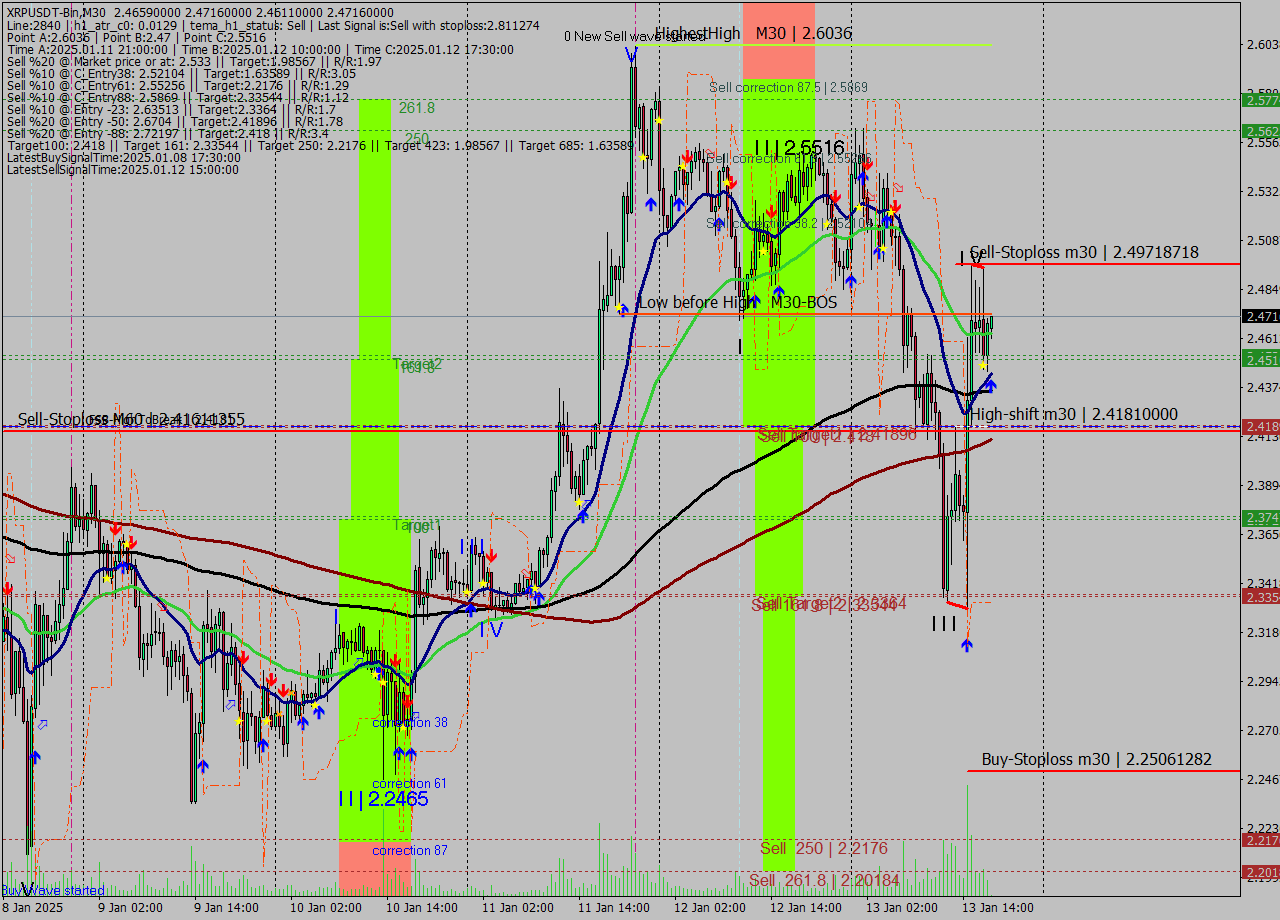Select the Target100: 2.418 targets line
1280x920 pixels.
pos(320,145)
